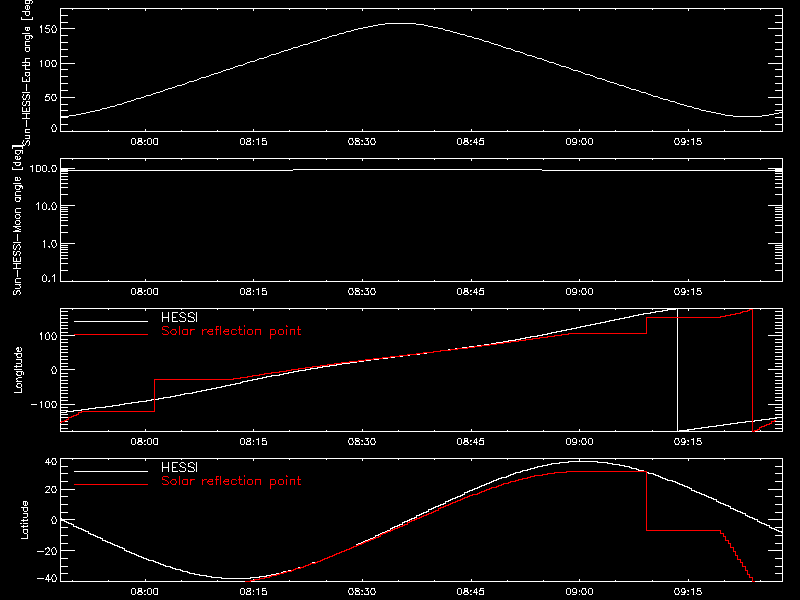Choose 09:00 label under Longitude plot
Screen dimensions: 800x600
point(579,442)
